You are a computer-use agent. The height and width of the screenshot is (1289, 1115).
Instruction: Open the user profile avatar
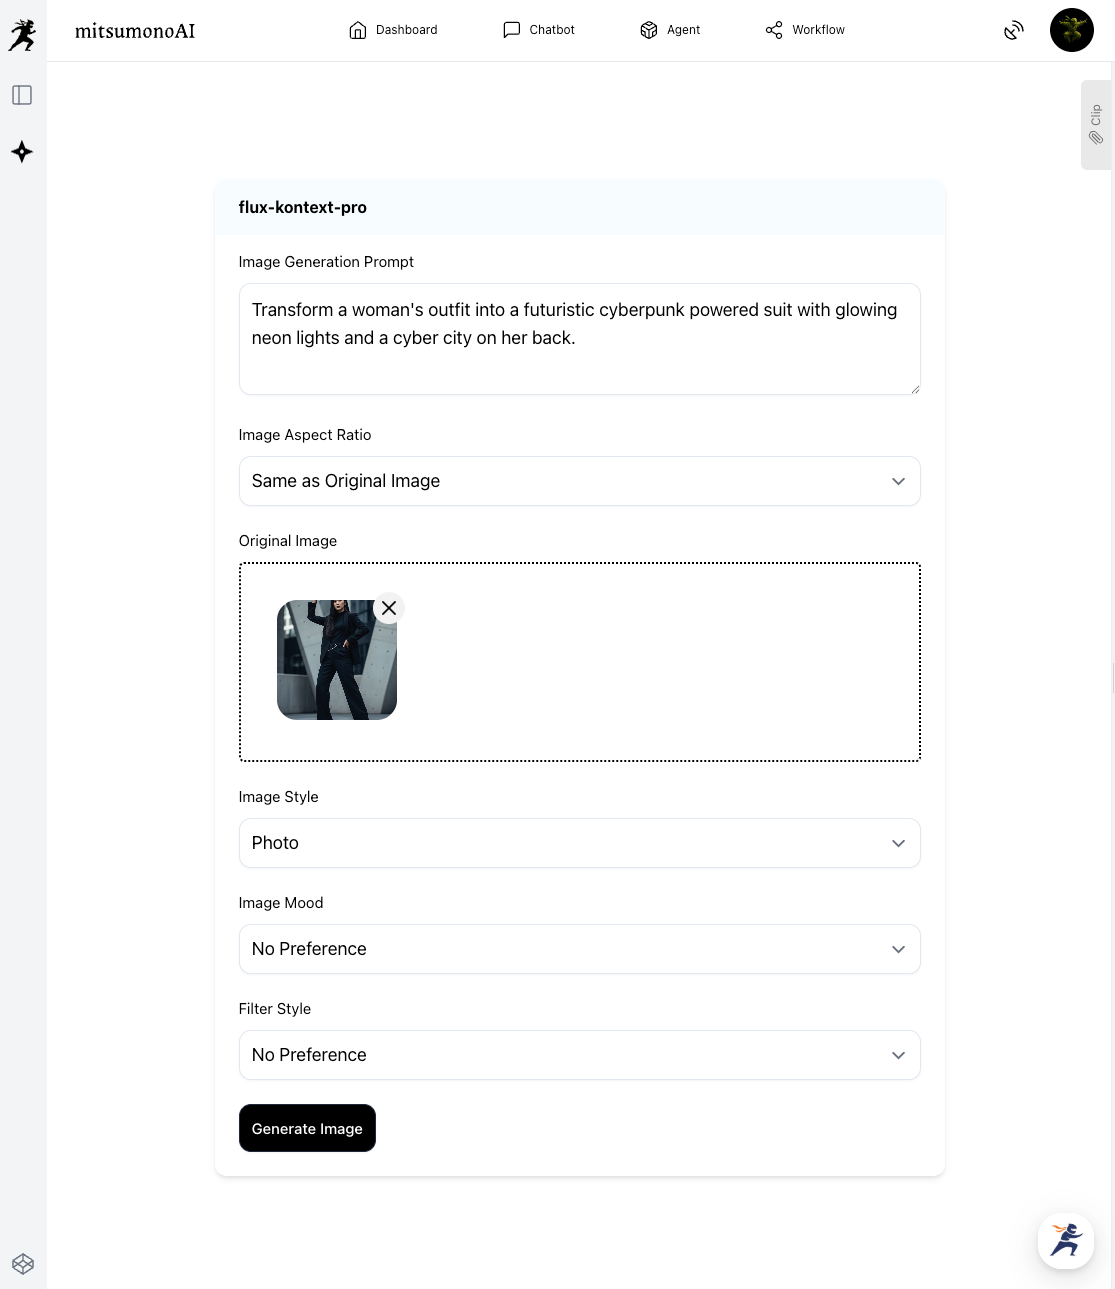coord(1072,30)
